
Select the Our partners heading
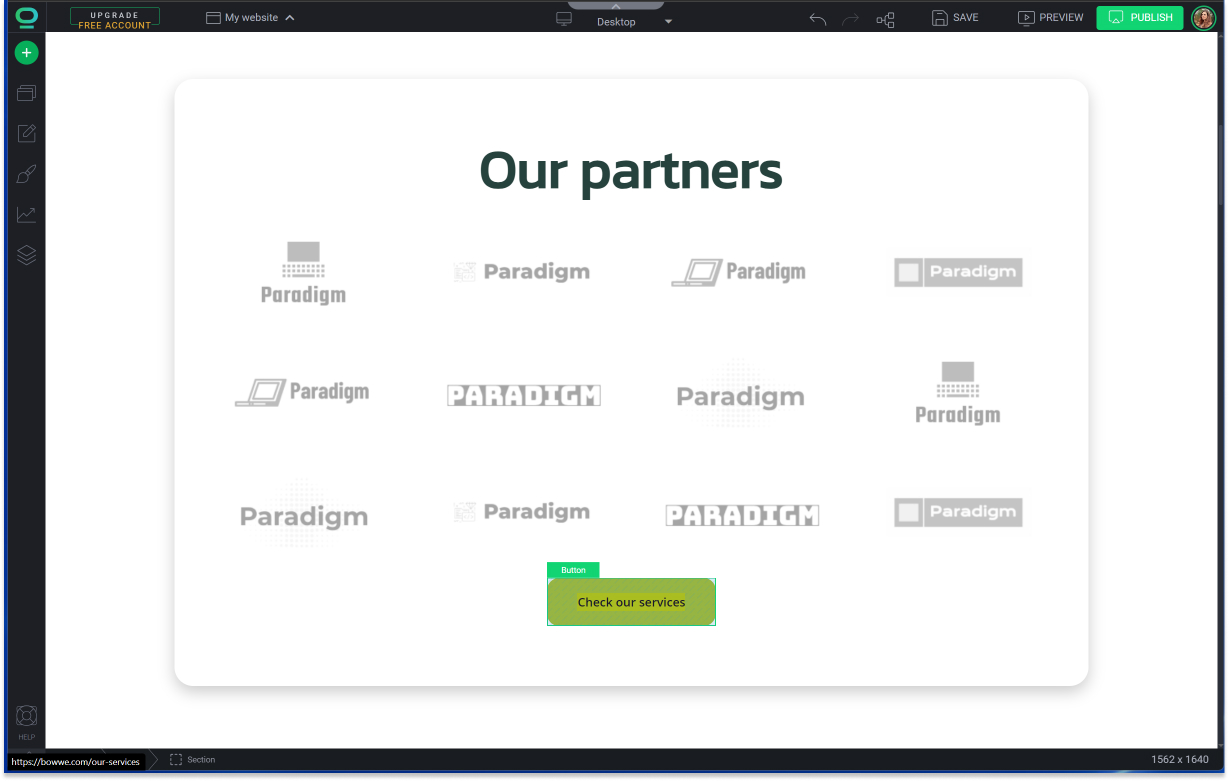coord(631,170)
